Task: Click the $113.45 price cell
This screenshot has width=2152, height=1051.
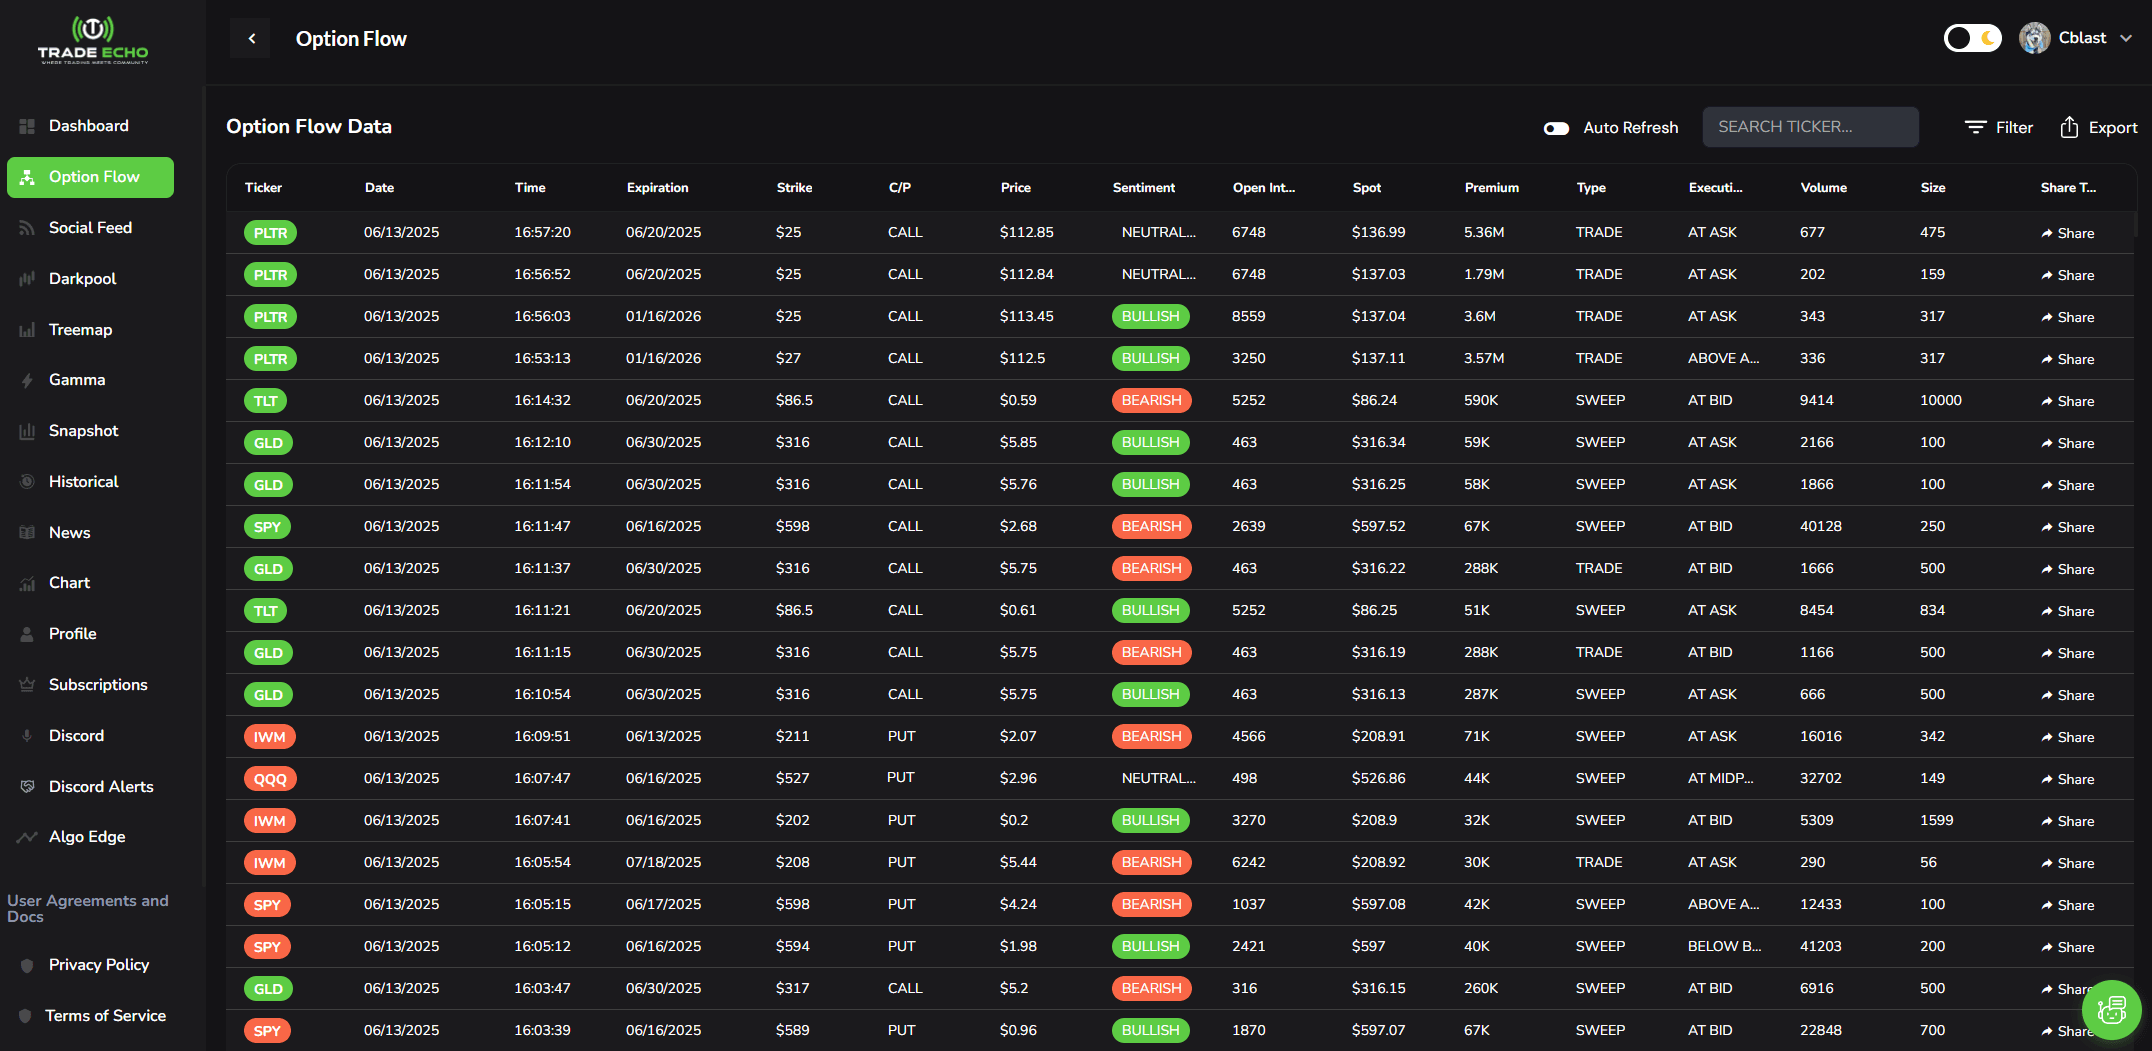Action: pyautogui.click(x=1026, y=316)
